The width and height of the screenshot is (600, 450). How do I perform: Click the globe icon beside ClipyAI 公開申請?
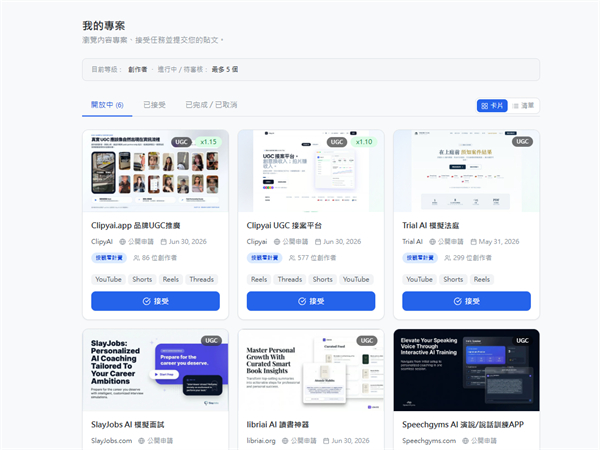coord(122,242)
